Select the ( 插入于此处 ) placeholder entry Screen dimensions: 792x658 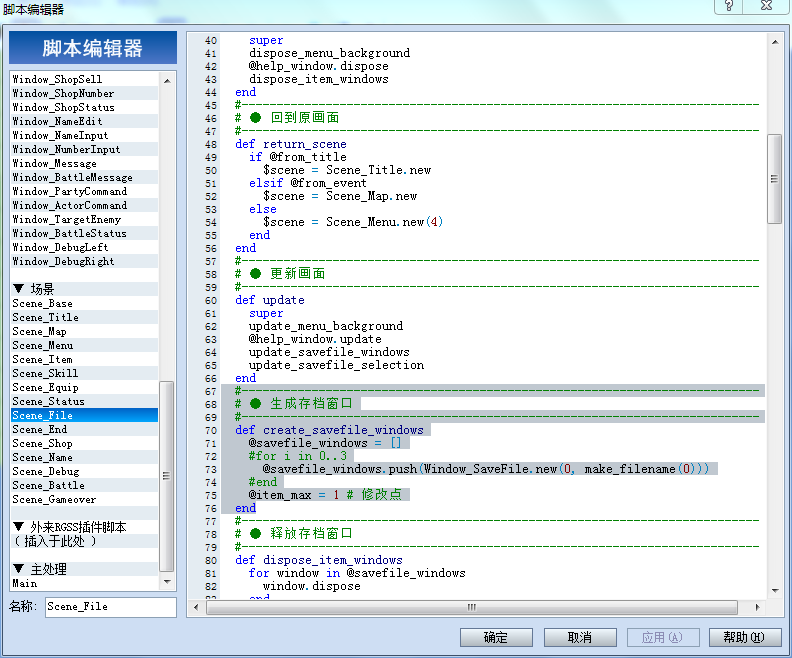(x=84, y=542)
